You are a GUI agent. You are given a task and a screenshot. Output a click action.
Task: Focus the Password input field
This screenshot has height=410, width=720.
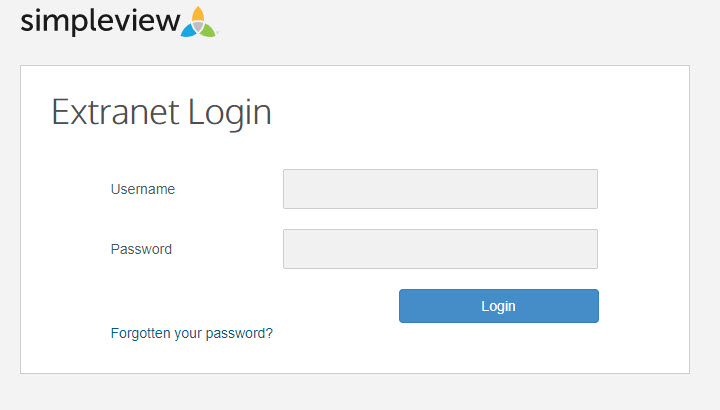pyautogui.click(x=440, y=249)
